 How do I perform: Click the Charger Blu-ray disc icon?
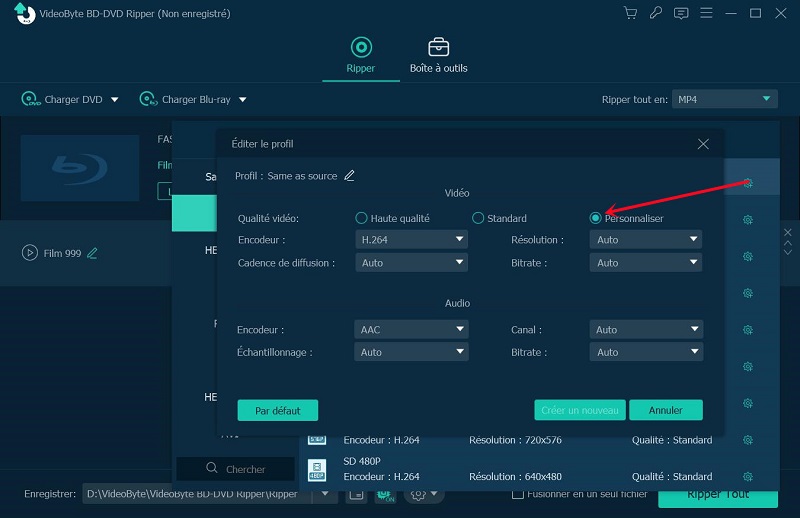[x=148, y=99]
